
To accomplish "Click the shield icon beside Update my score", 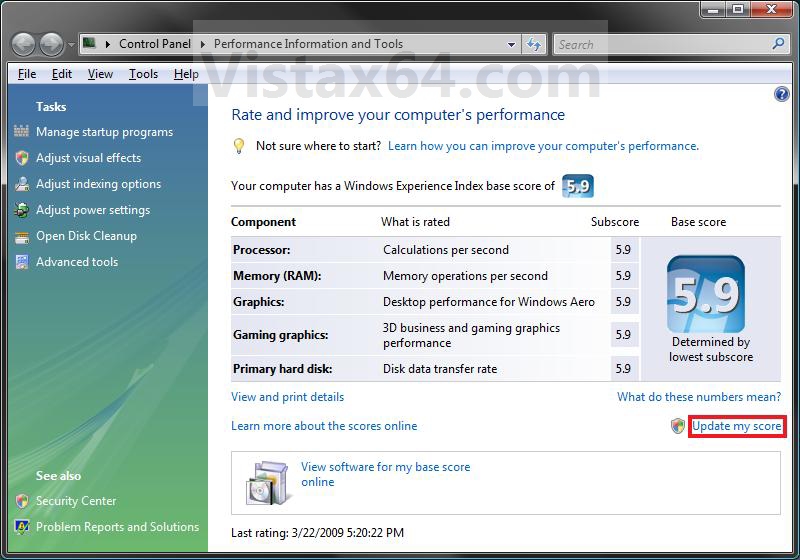I will tap(678, 426).
